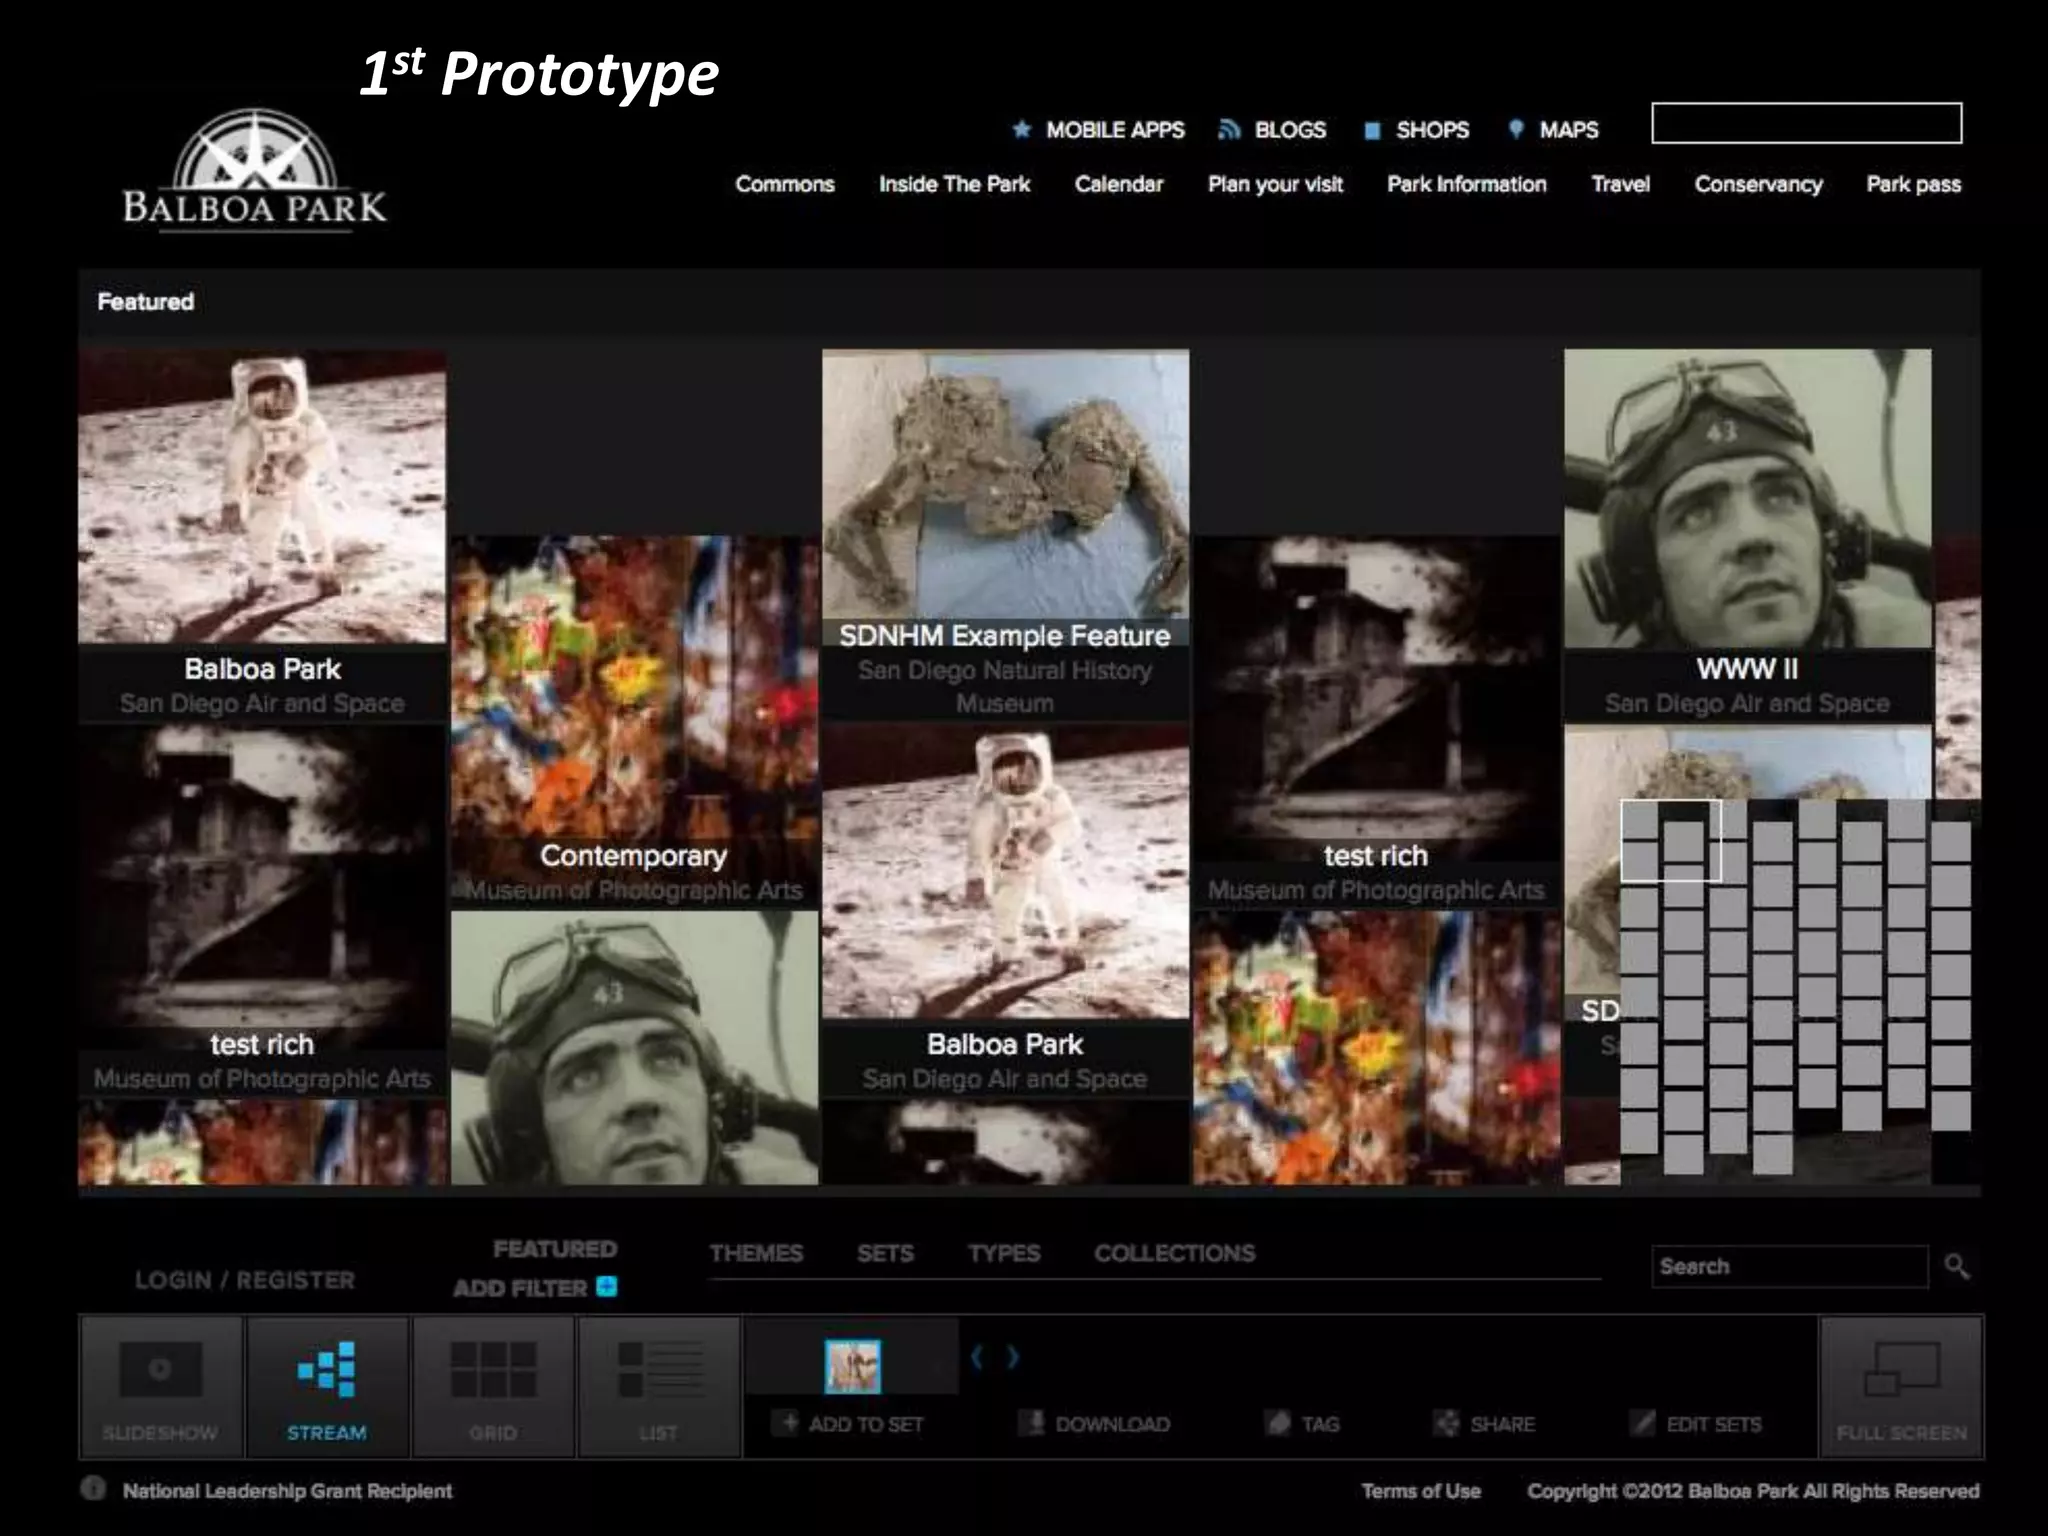Click the white viewport box in minimap
The width and height of the screenshot is (2048, 1536).
pyautogui.click(x=1671, y=841)
